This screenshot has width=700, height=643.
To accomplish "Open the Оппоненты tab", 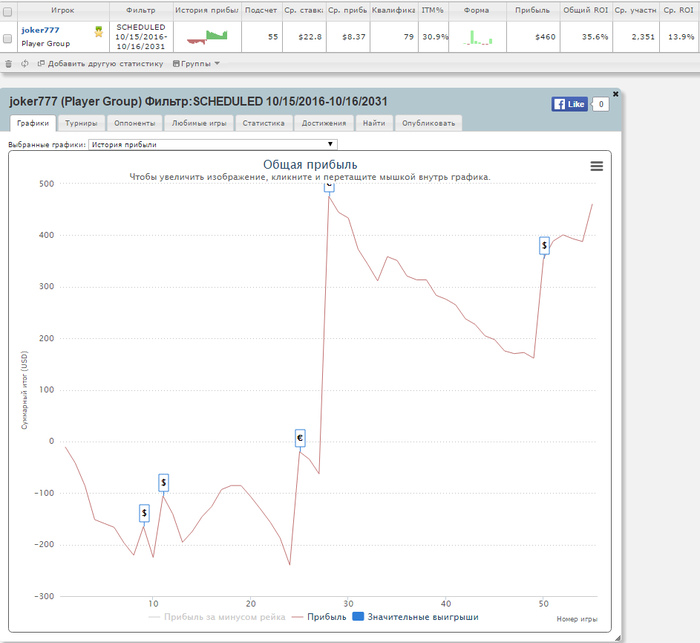I will pos(134,123).
